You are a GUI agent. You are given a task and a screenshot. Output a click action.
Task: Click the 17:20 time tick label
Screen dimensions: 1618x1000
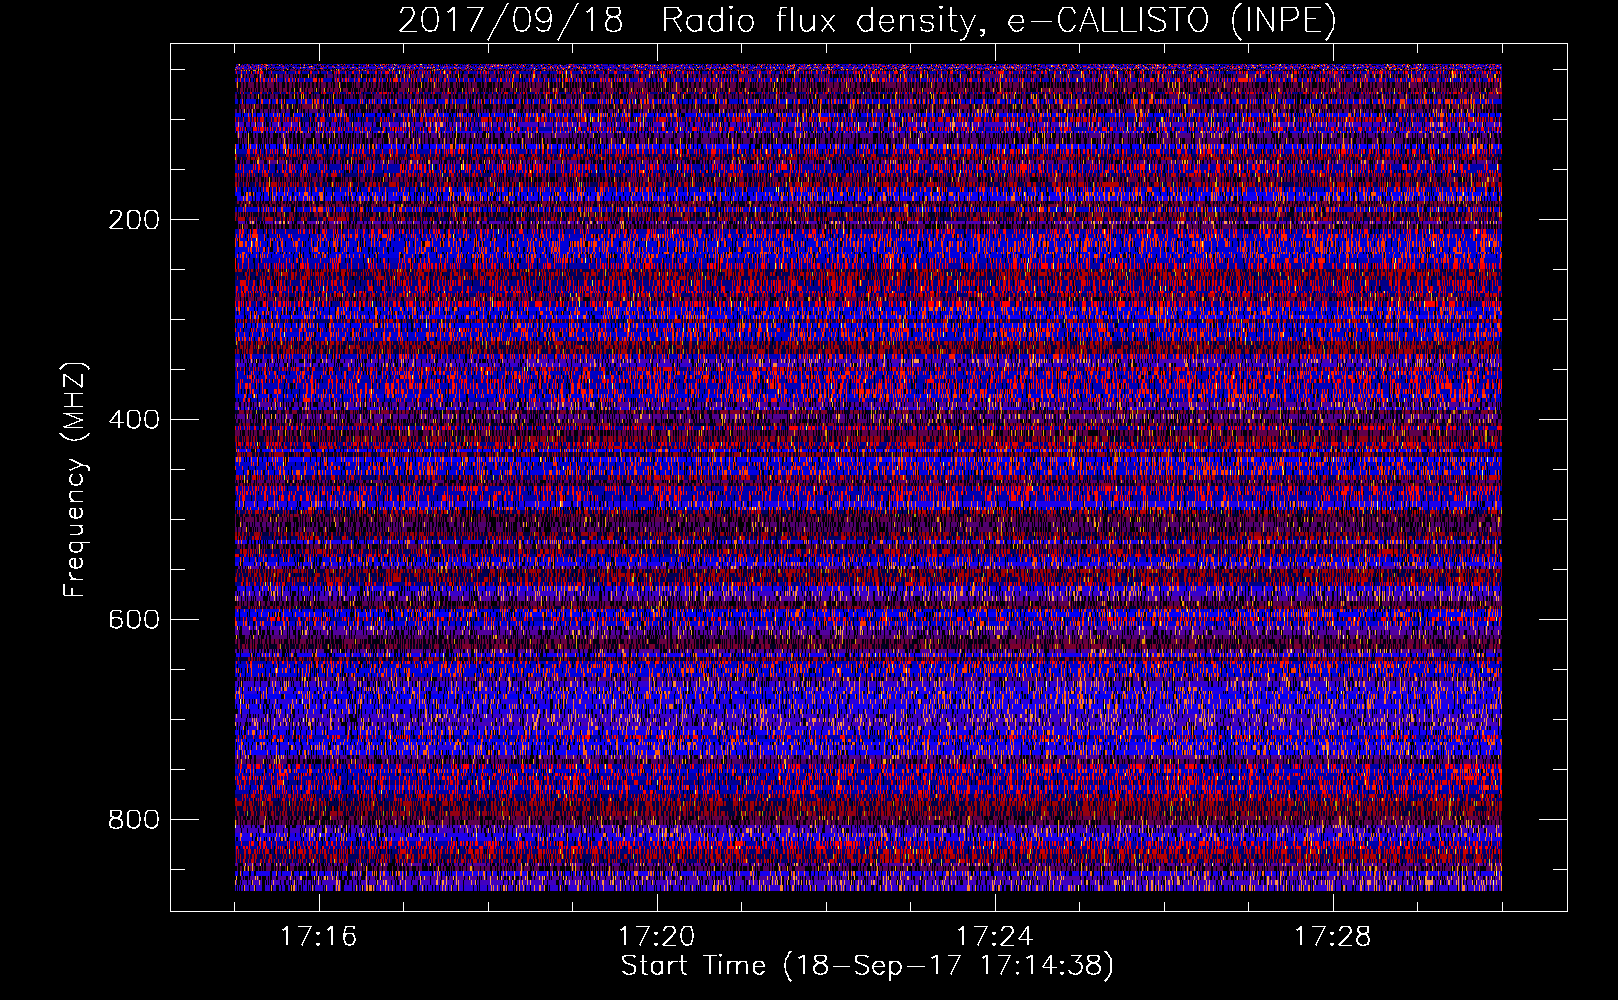[x=657, y=937]
